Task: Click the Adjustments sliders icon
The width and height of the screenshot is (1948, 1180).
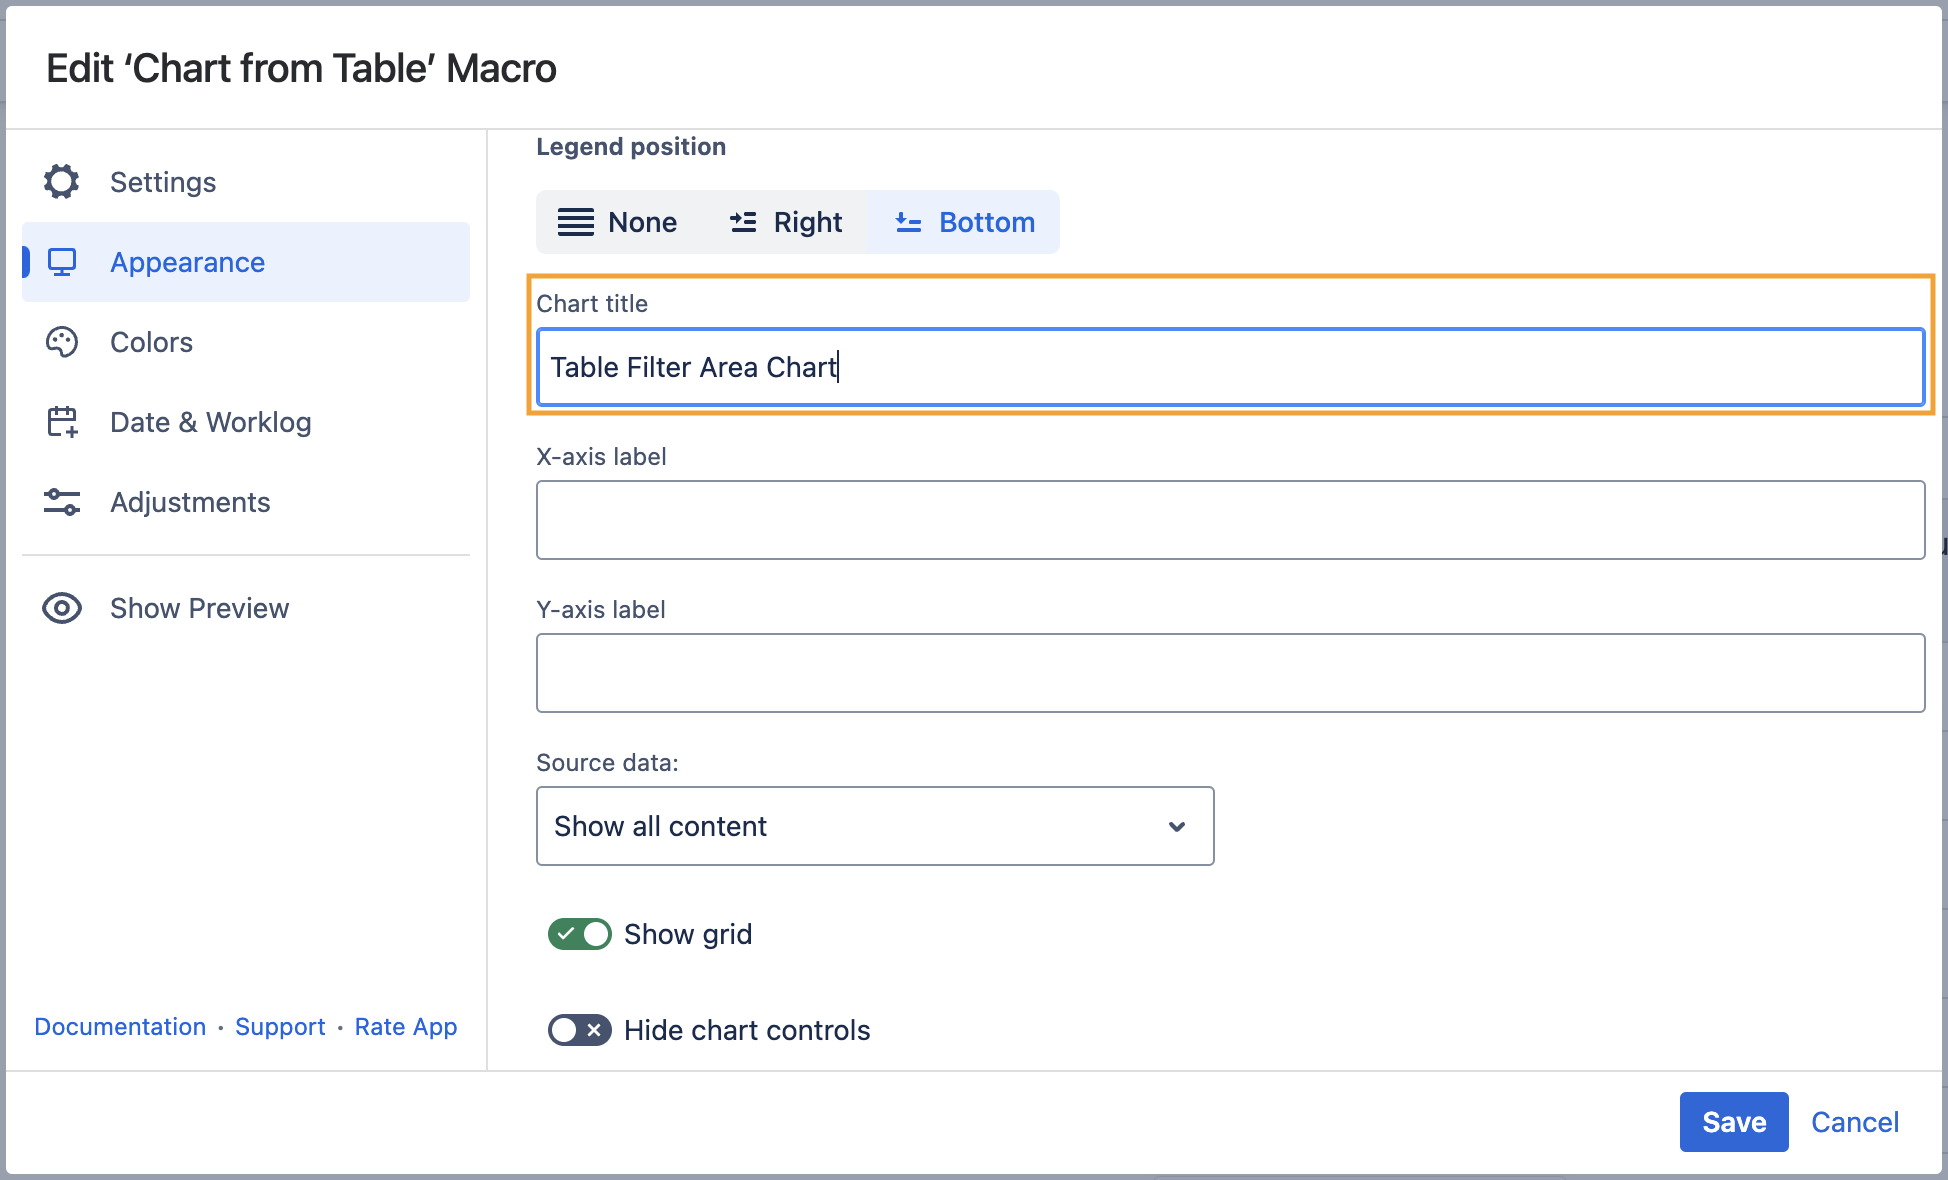Action: 62,502
